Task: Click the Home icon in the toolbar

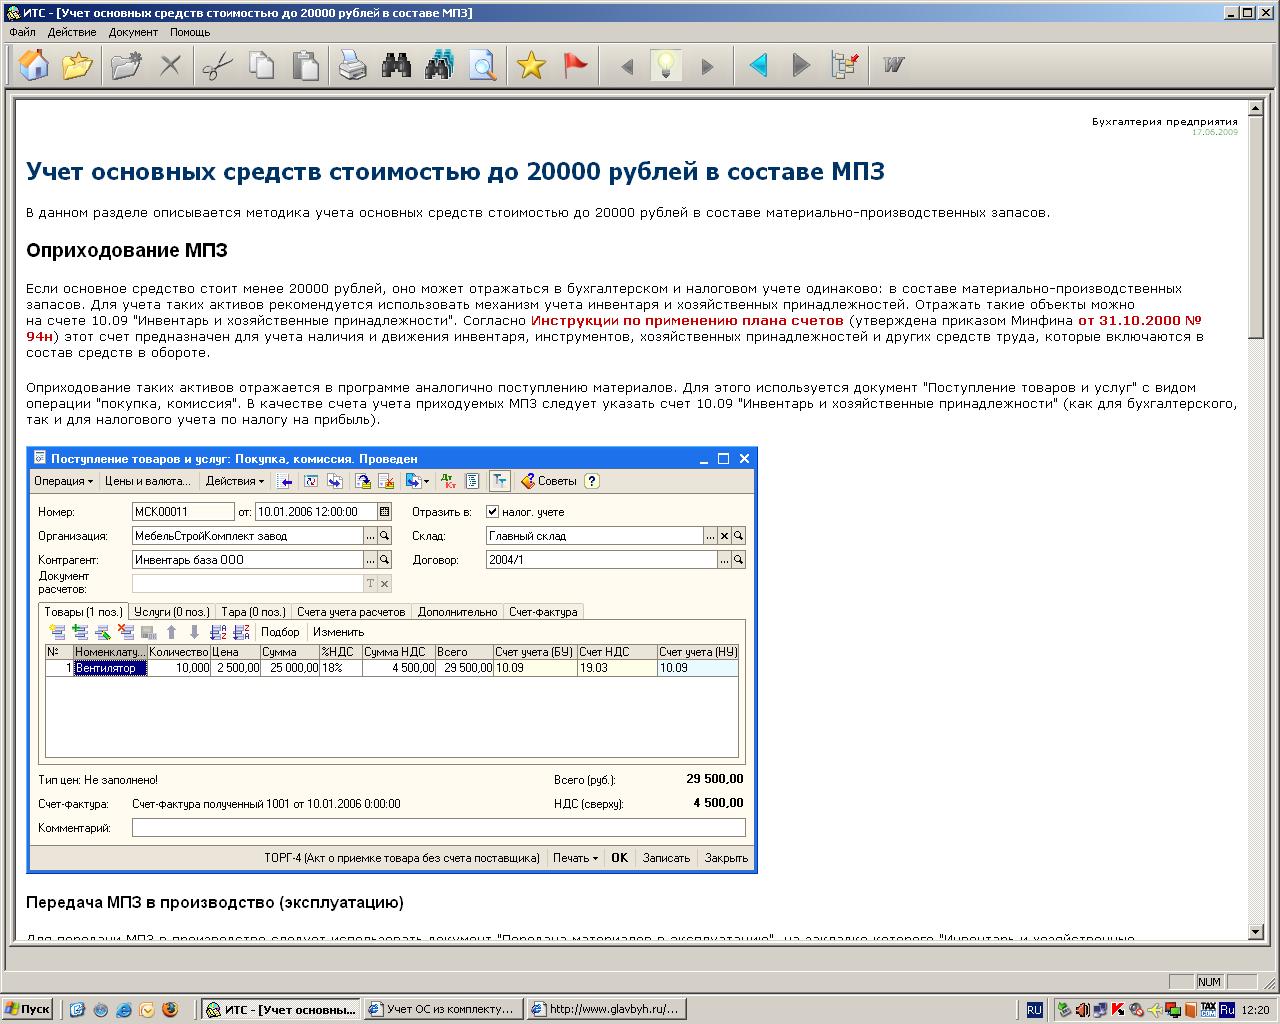Action: coord(34,66)
